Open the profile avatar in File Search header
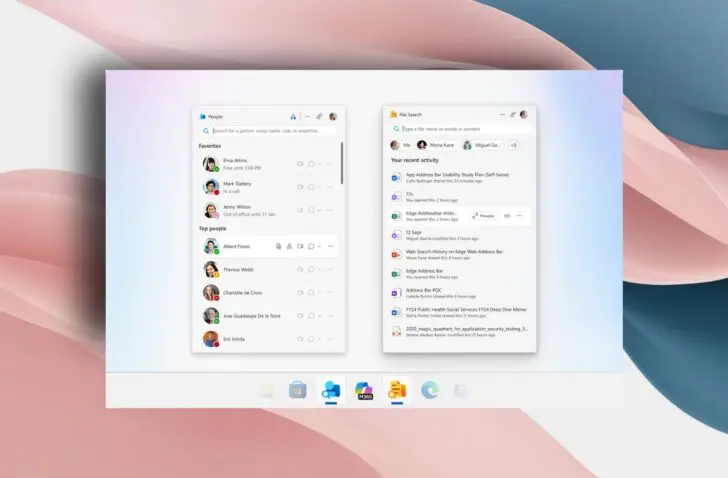 [524, 115]
